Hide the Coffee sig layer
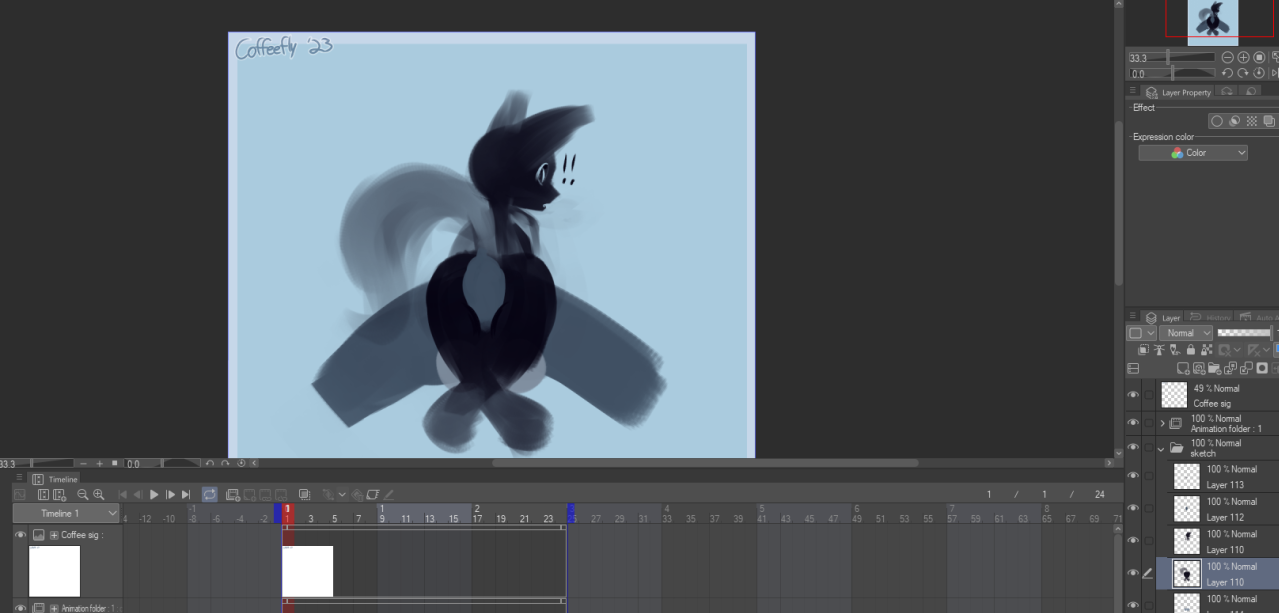The height and width of the screenshot is (613, 1279). (x=1133, y=395)
